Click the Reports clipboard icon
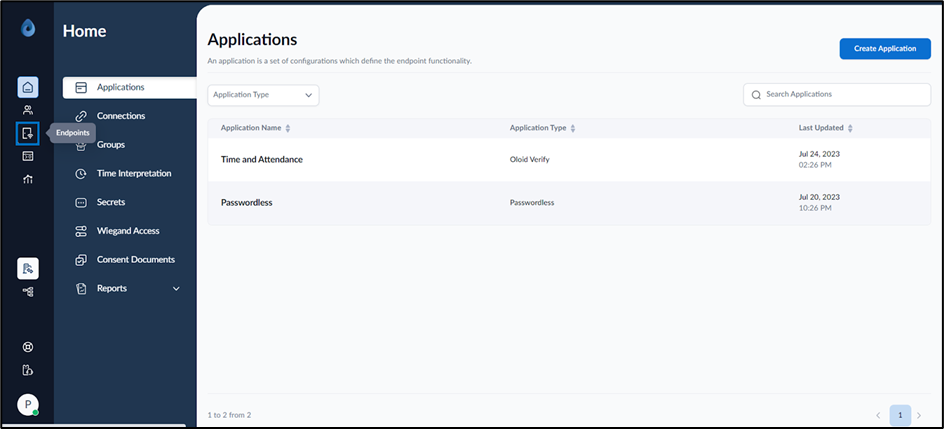The height and width of the screenshot is (429, 944). (81, 289)
